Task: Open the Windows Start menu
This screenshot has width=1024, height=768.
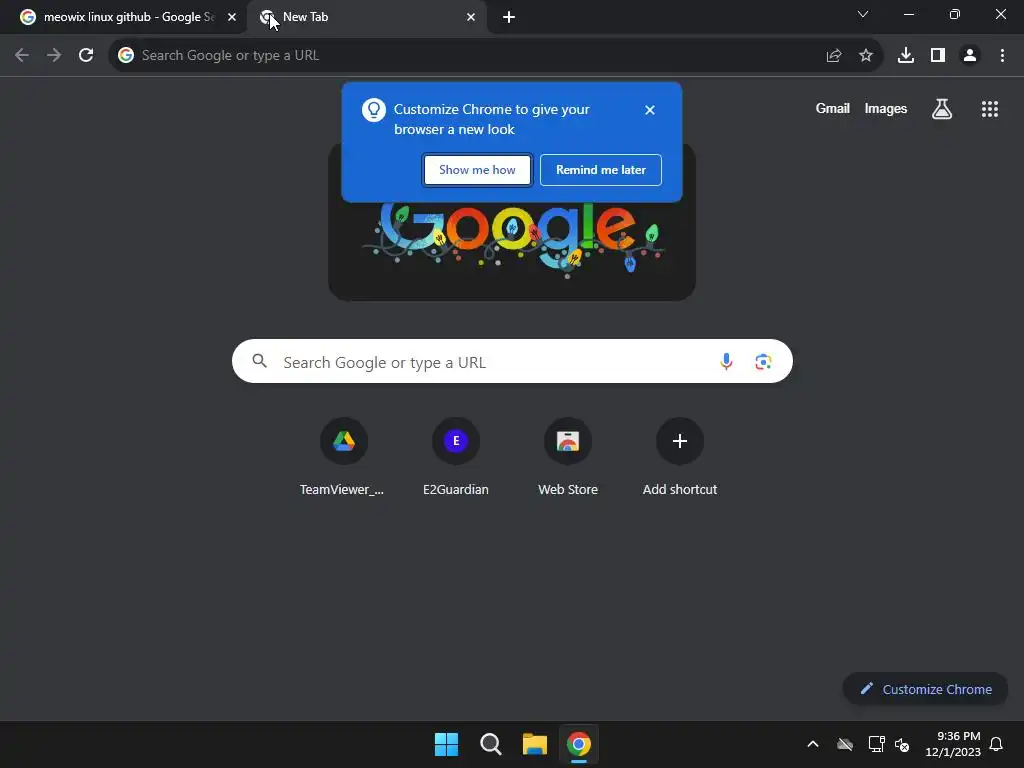Action: (447, 744)
